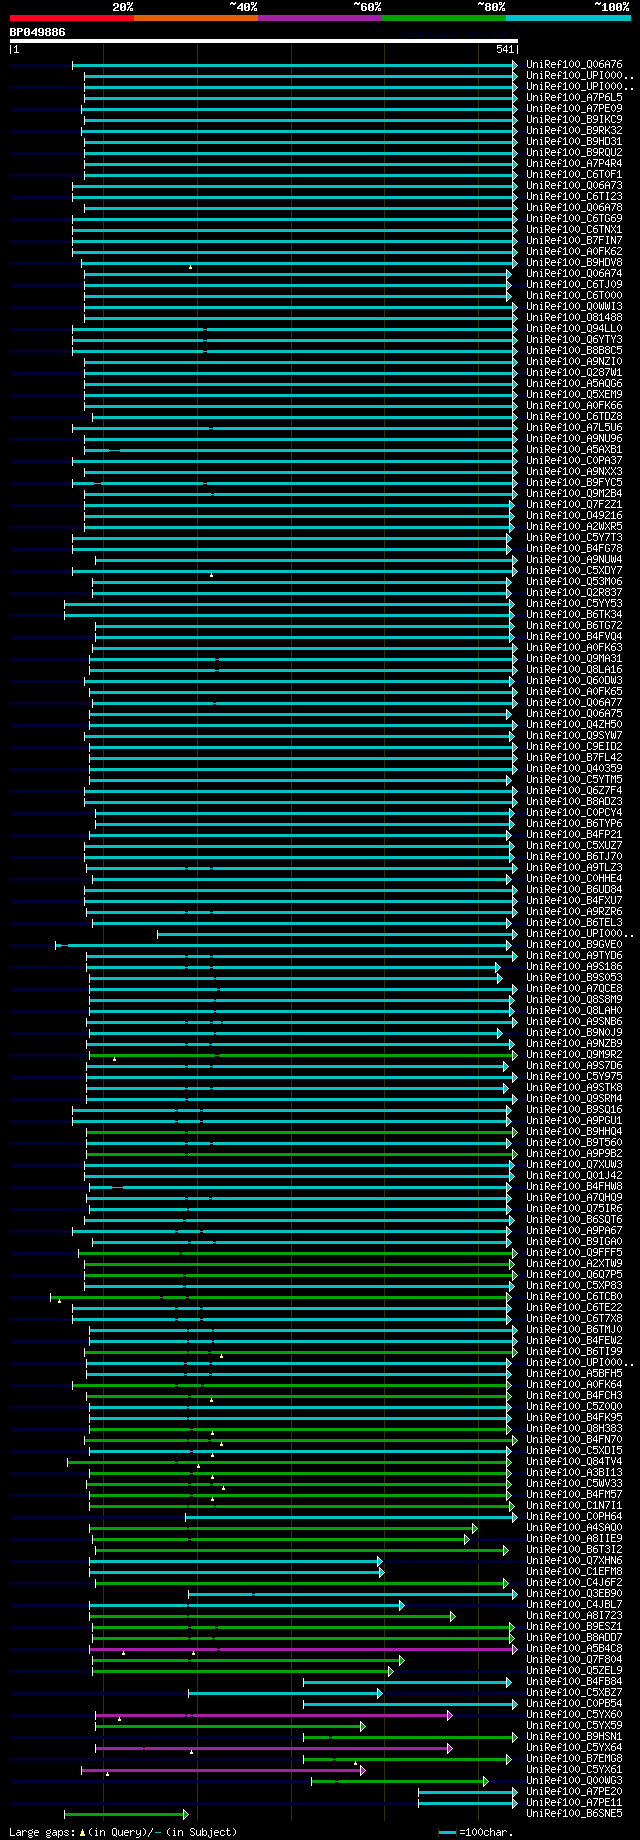Image resolution: width=640 pixels, height=1840 pixels.
Task: Select the UniRef100_Q9SYW7 entry
Action: (x=574, y=736)
